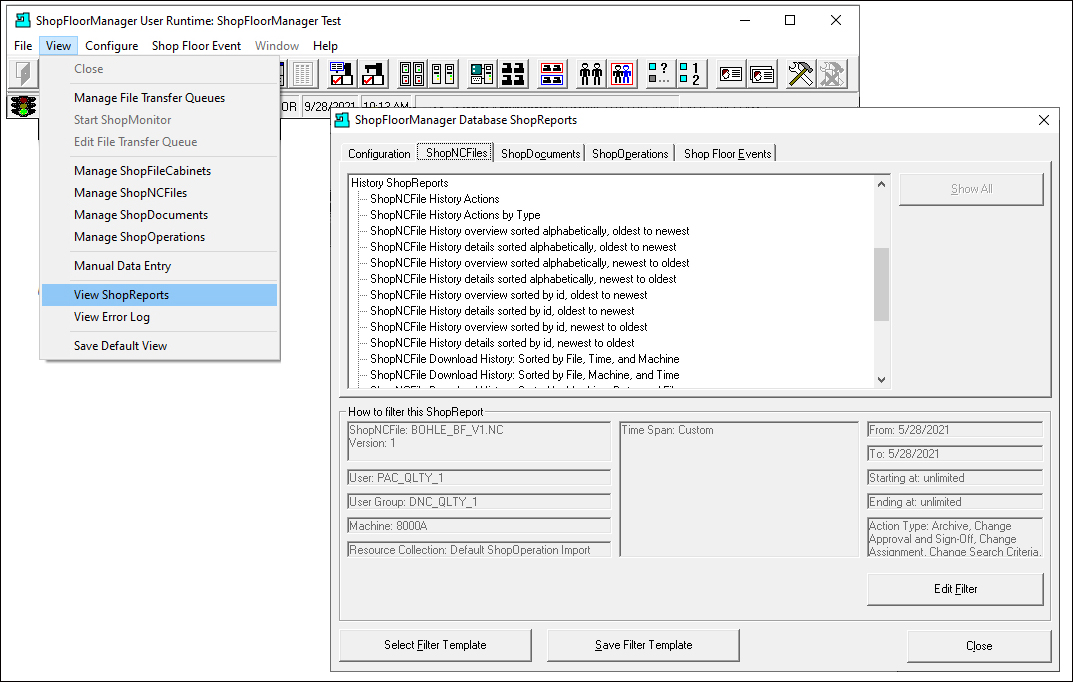Click the Close button in ShopReports dialog
The width and height of the screenshot is (1073, 682).
click(x=979, y=646)
